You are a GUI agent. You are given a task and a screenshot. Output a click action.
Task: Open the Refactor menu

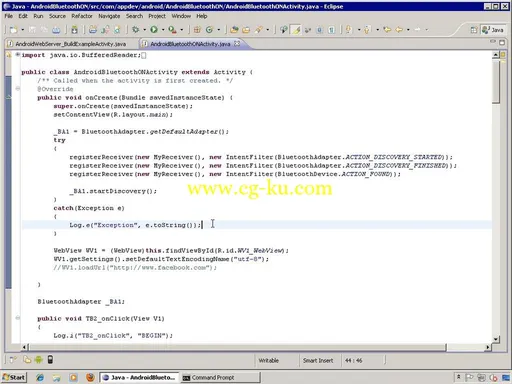tap(82, 16)
